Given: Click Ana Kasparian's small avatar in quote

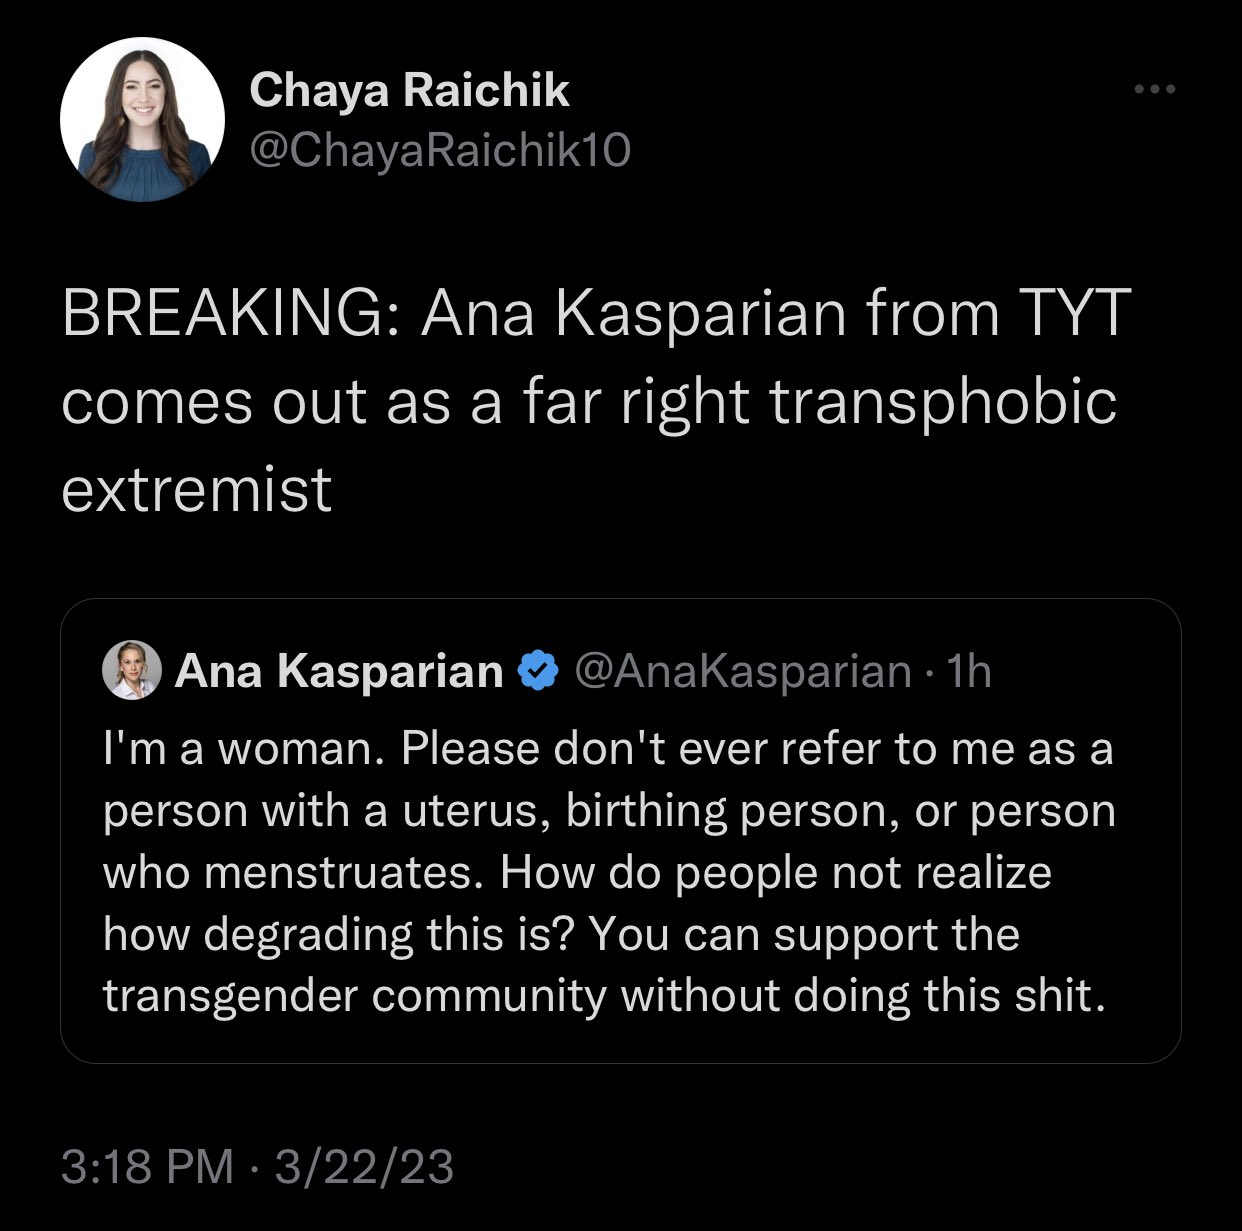Looking at the screenshot, I should pyautogui.click(x=132, y=670).
